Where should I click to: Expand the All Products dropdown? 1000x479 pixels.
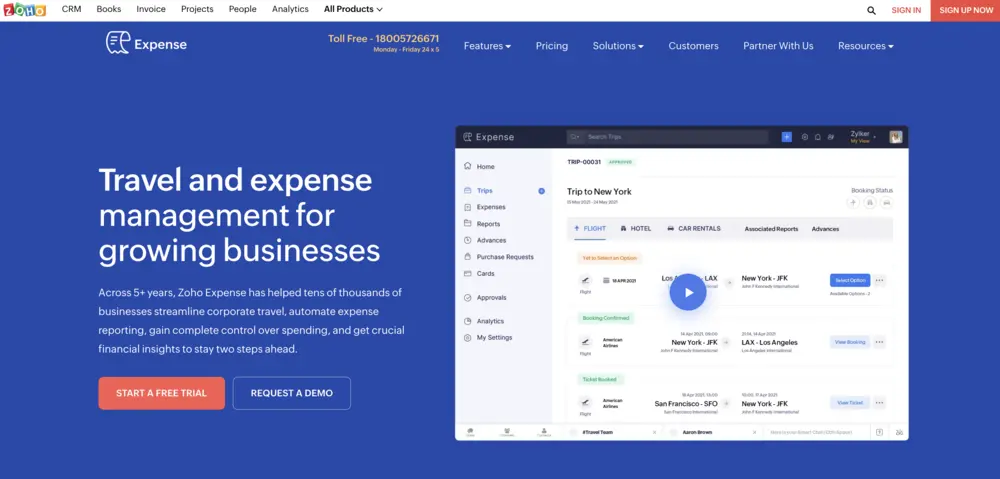pyautogui.click(x=353, y=9)
